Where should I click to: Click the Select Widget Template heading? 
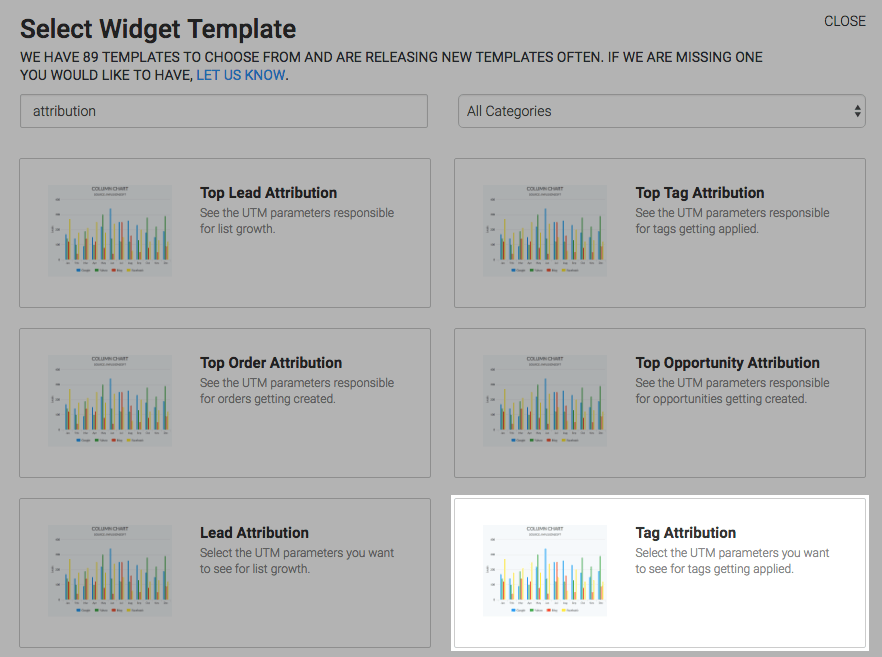pos(158,29)
